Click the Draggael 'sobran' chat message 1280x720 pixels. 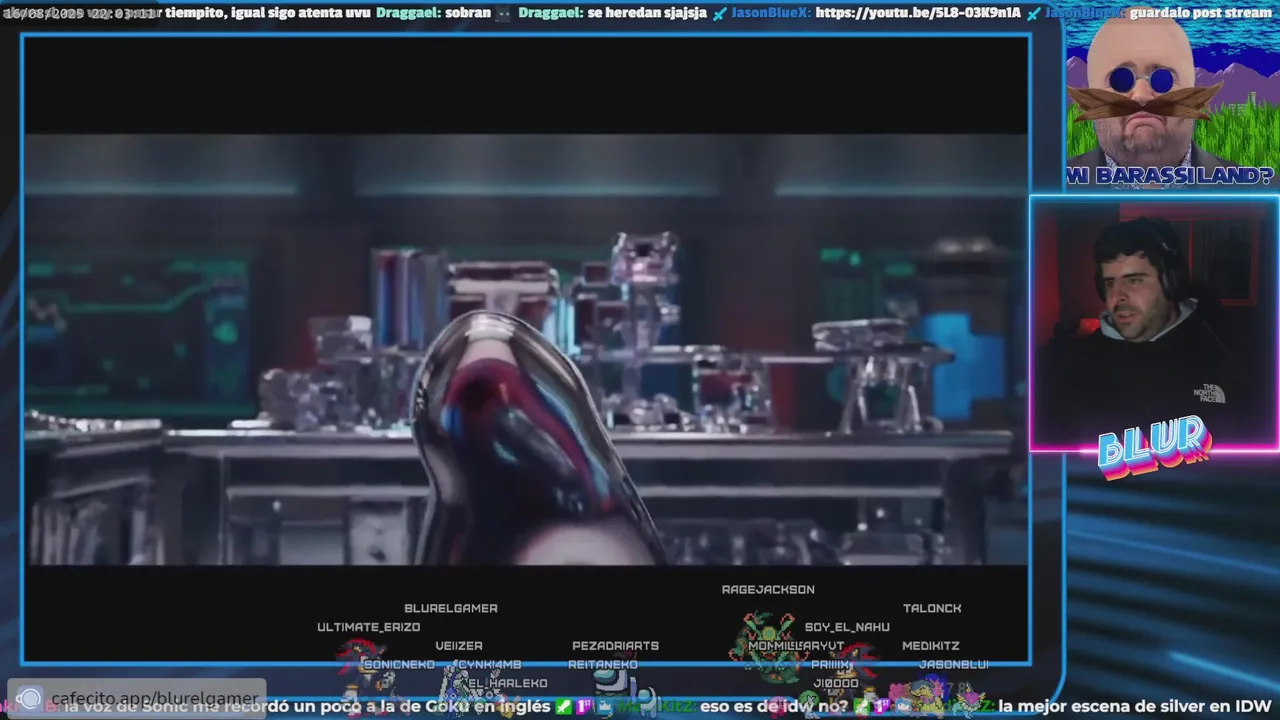click(x=434, y=13)
